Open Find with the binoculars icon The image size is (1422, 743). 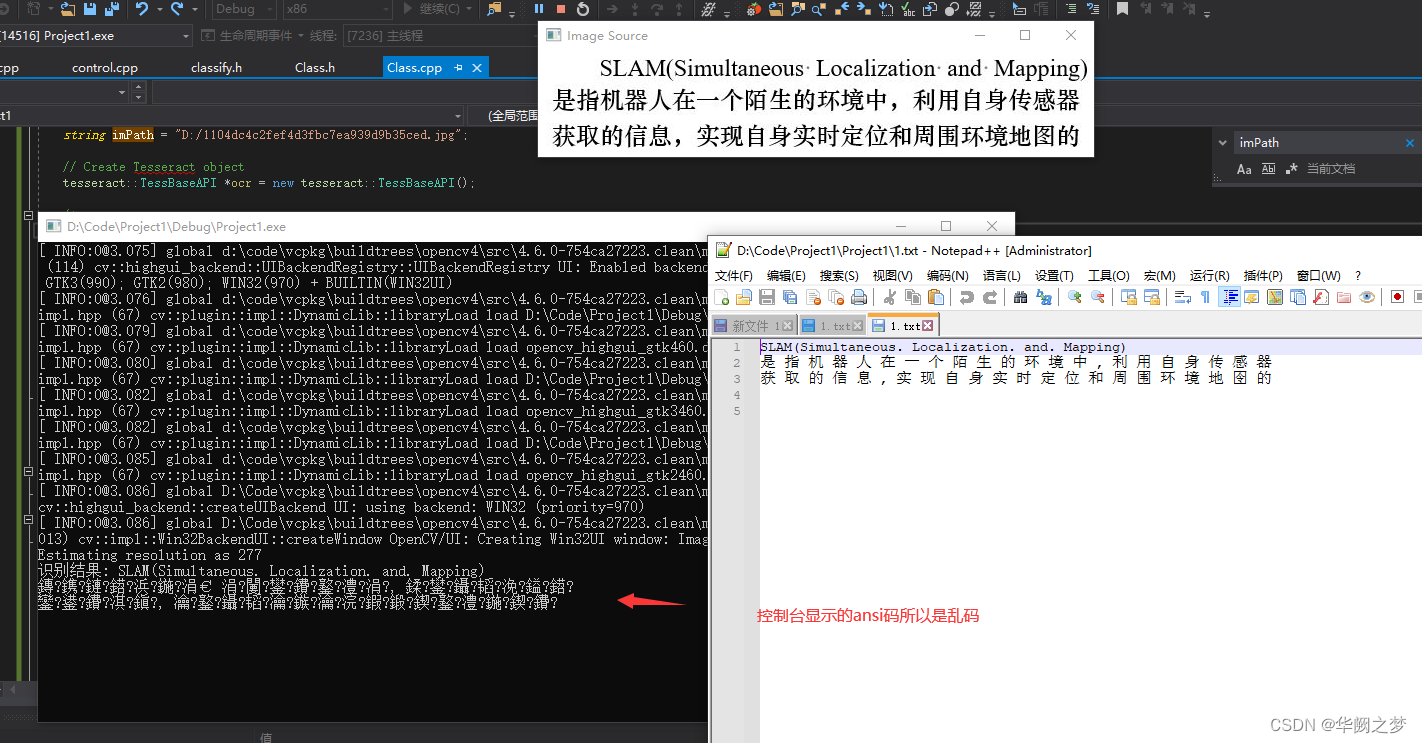(x=1021, y=297)
